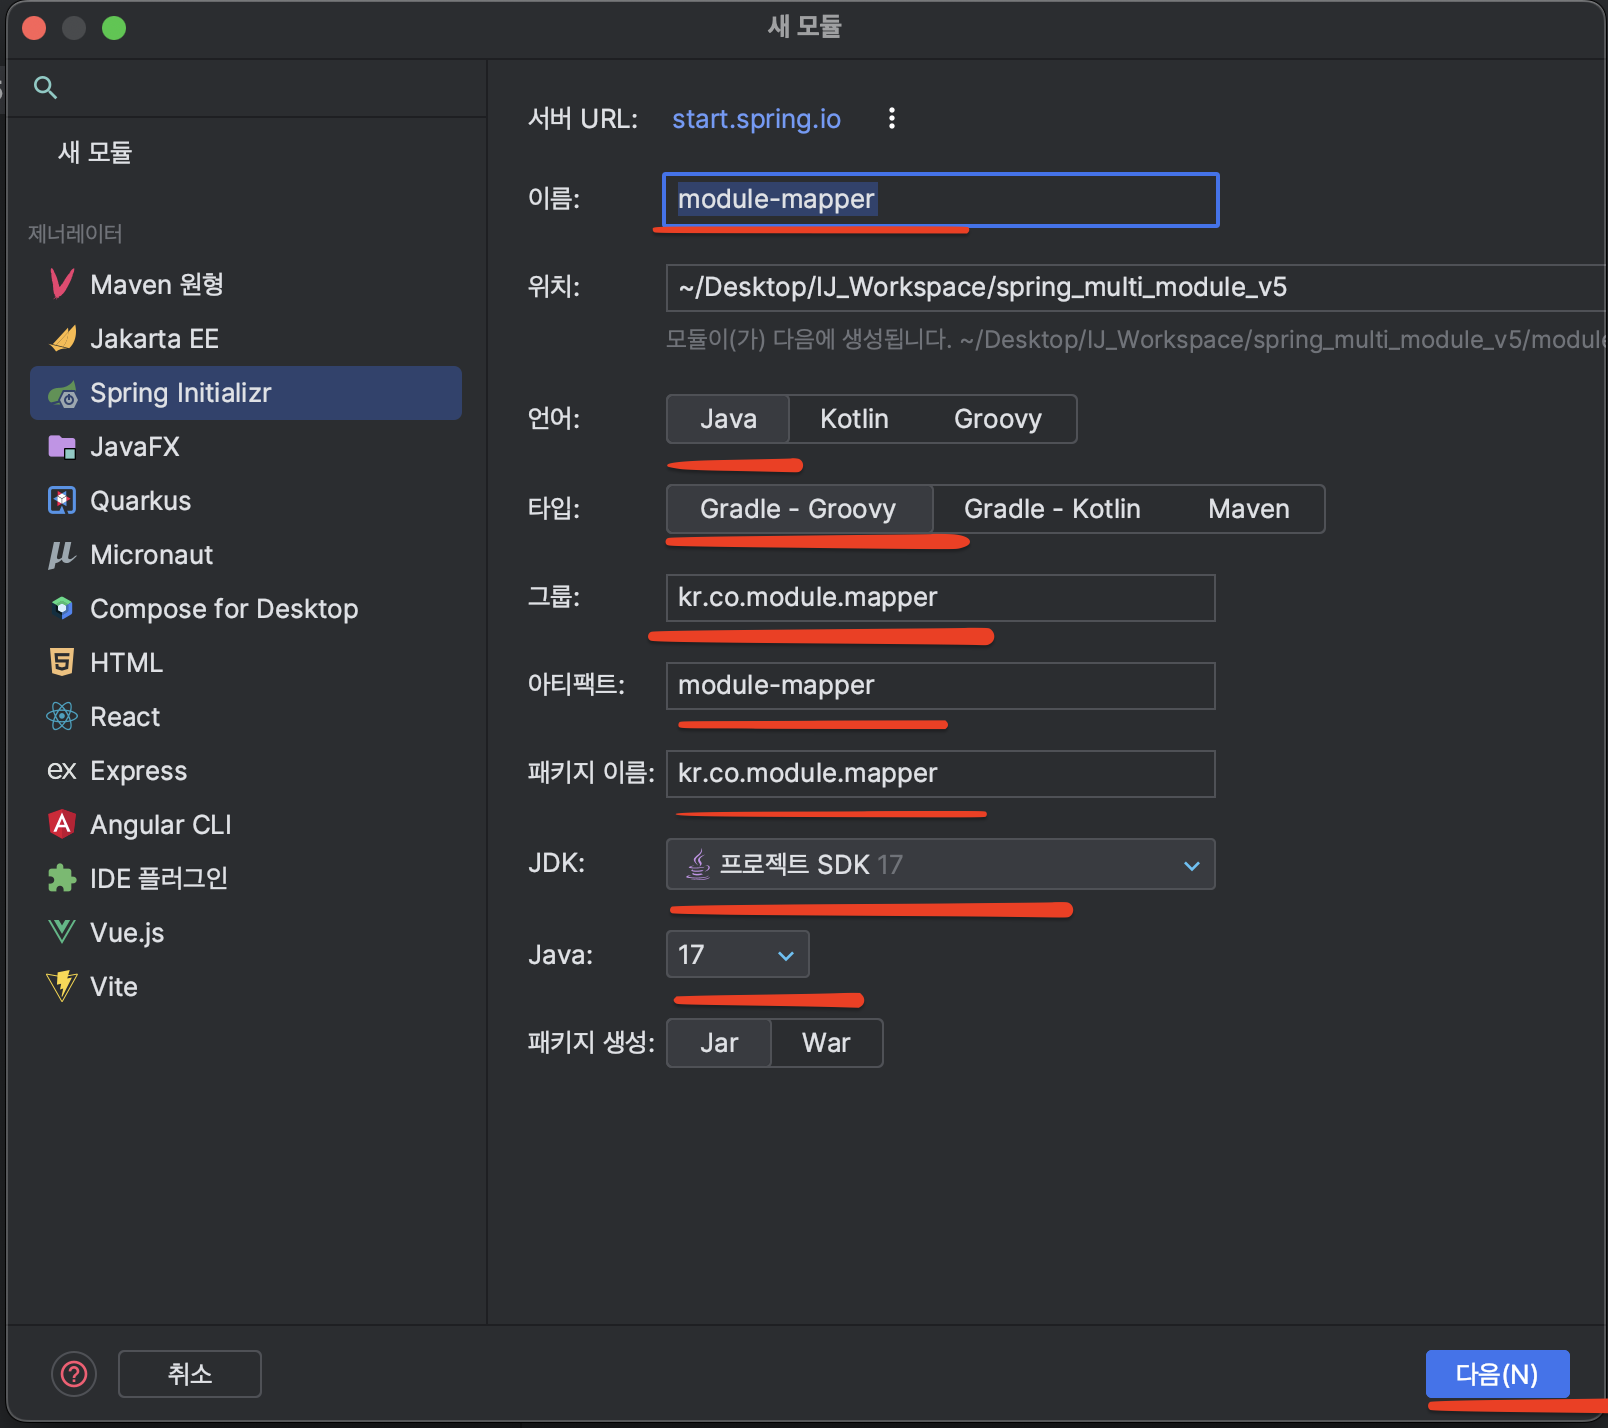Open the server URL options kebab menu
Screen dimensions: 1608x1428
point(892,118)
